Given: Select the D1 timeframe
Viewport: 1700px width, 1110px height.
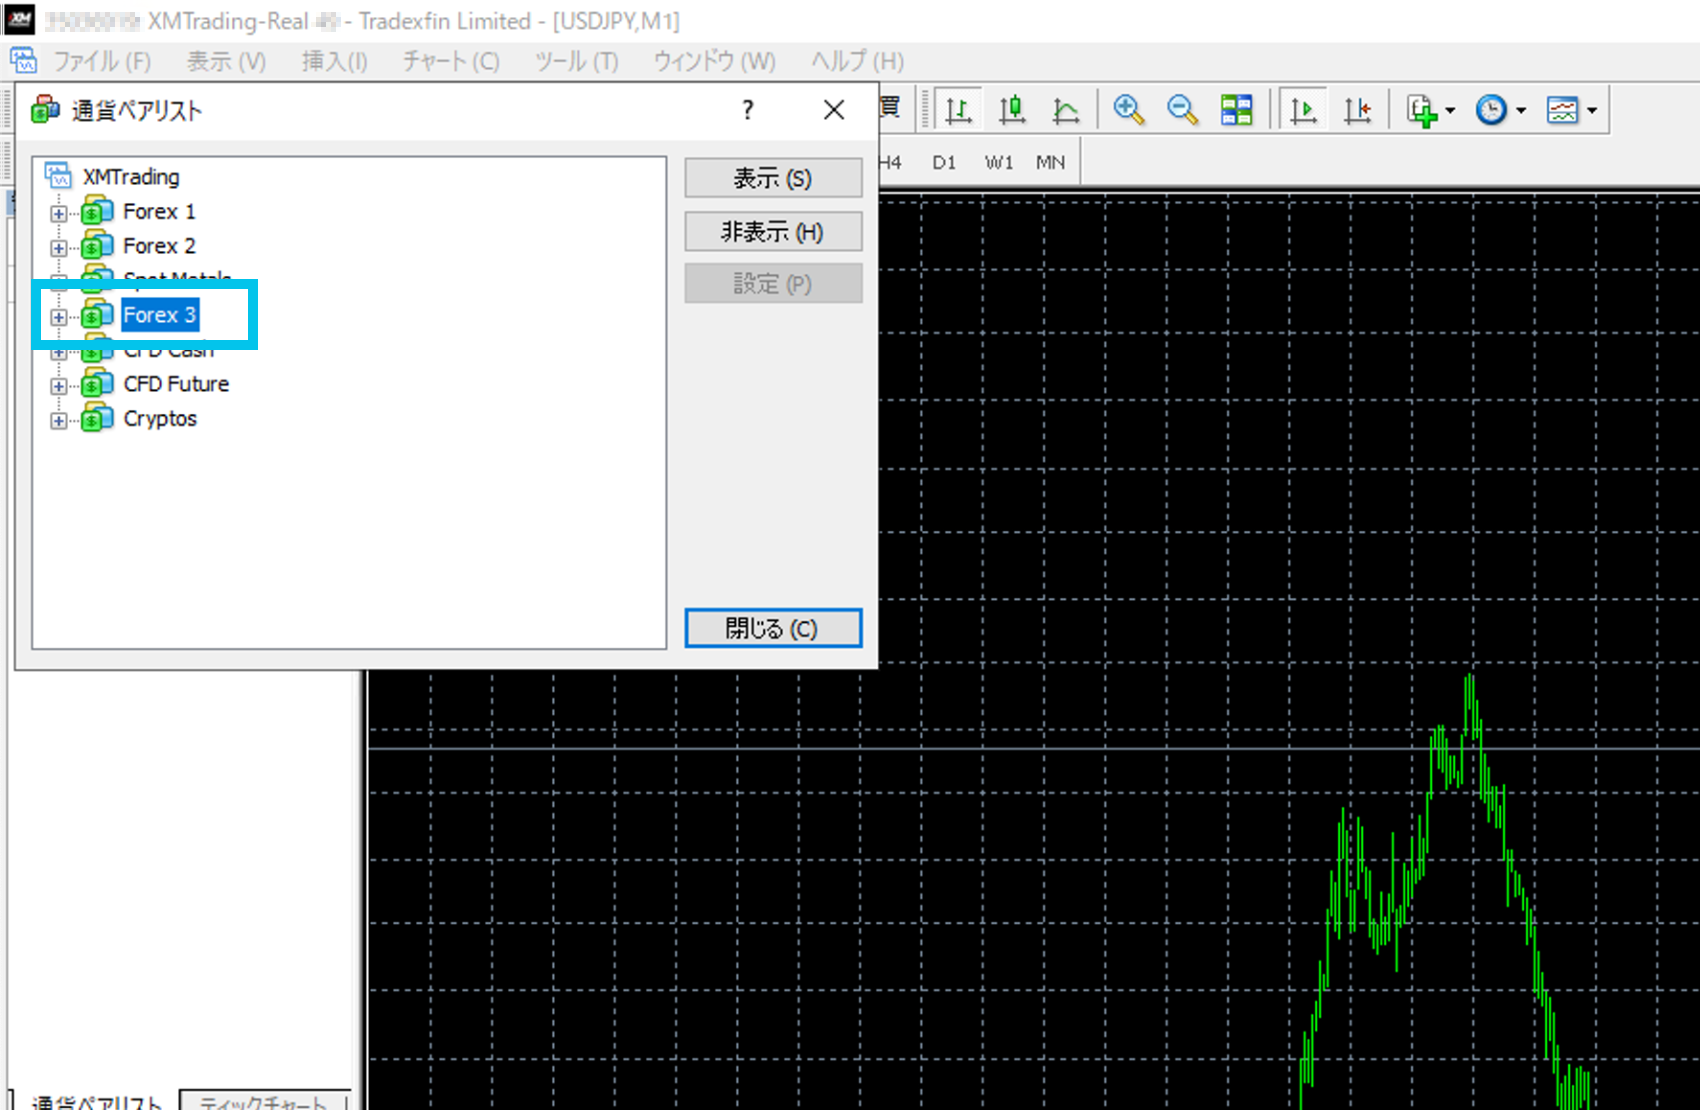Looking at the screenshot, I should point(944,162).
